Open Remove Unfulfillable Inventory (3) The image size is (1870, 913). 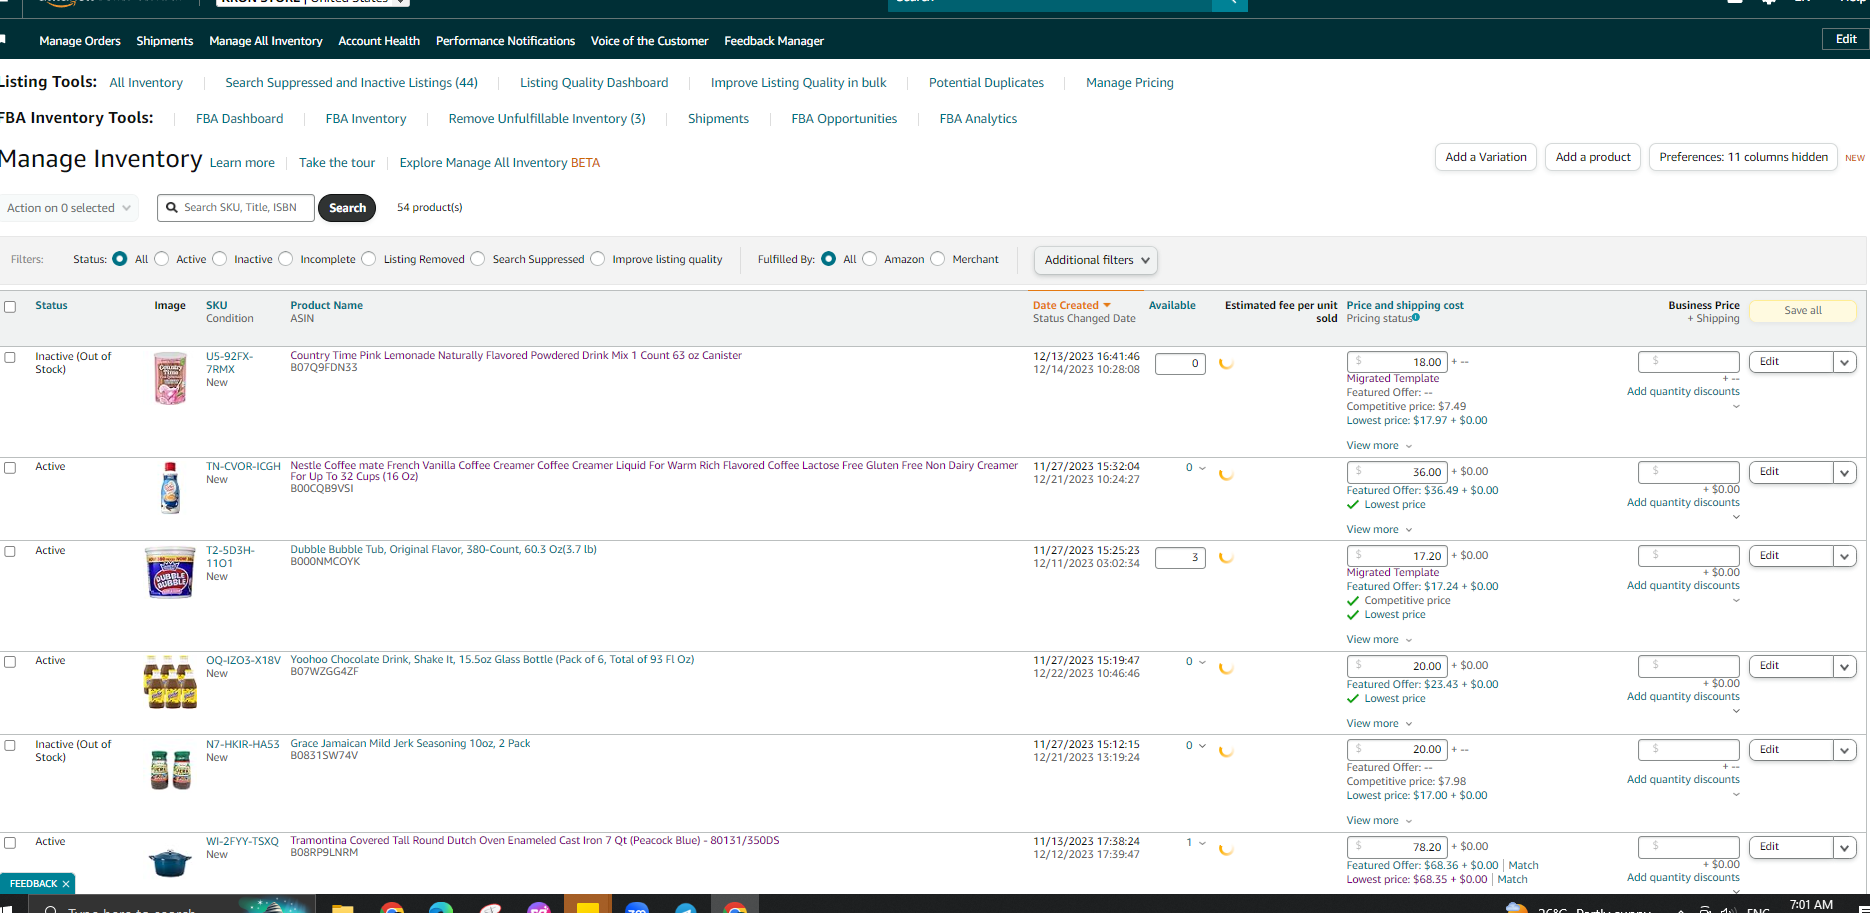pyautogui.click(x=547, y=119)
